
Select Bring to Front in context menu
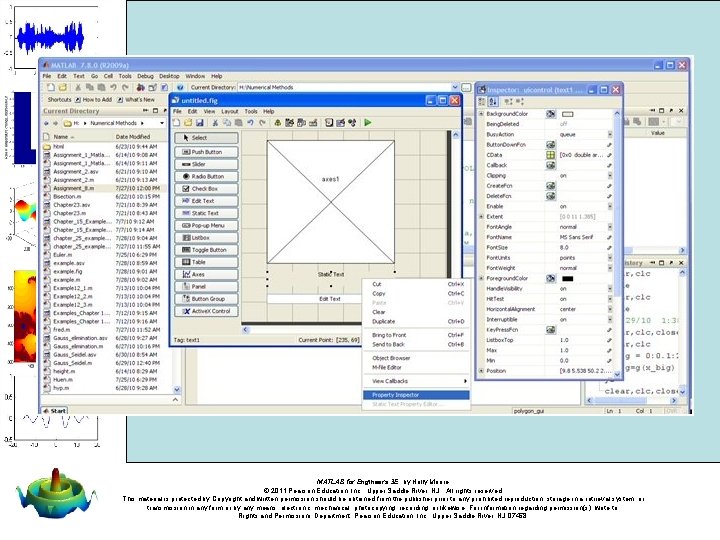(416, 335)
